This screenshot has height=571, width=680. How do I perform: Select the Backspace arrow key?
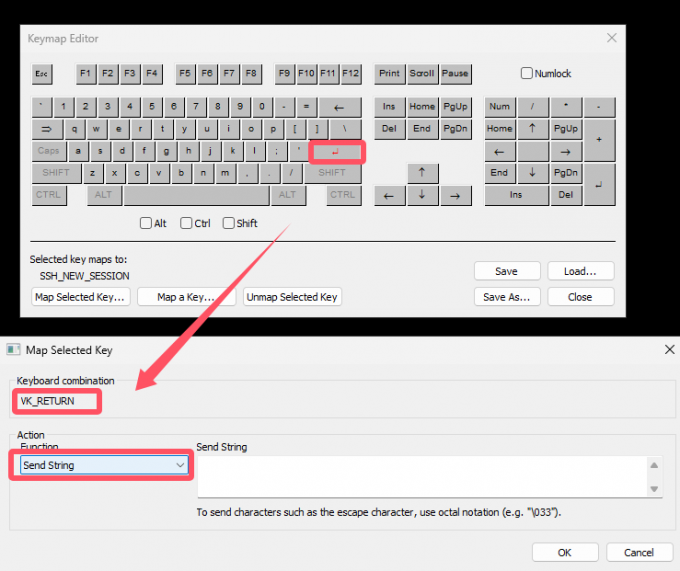(x=340, y=107)
